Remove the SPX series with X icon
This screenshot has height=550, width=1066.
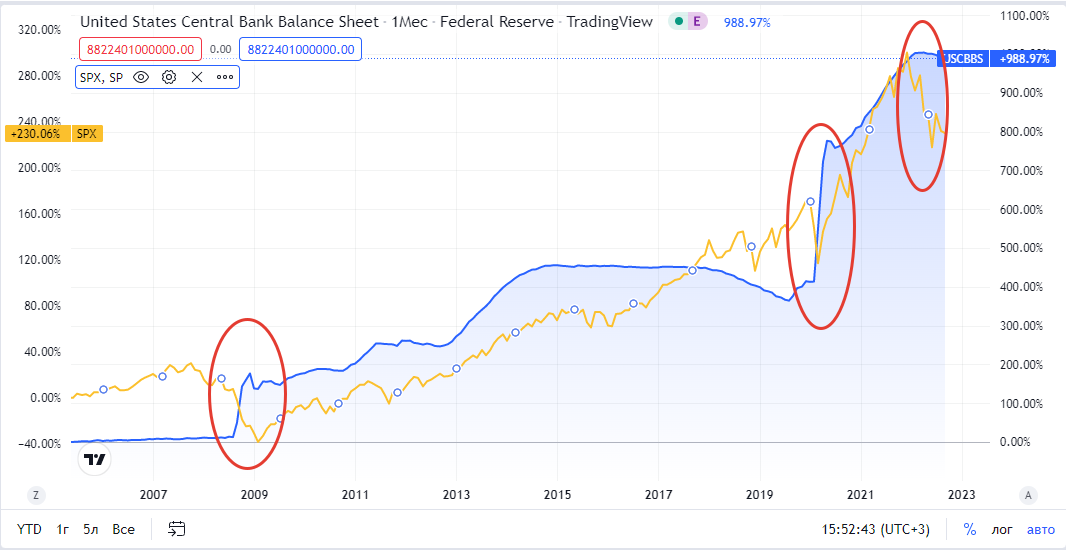(x=196, y=77)
